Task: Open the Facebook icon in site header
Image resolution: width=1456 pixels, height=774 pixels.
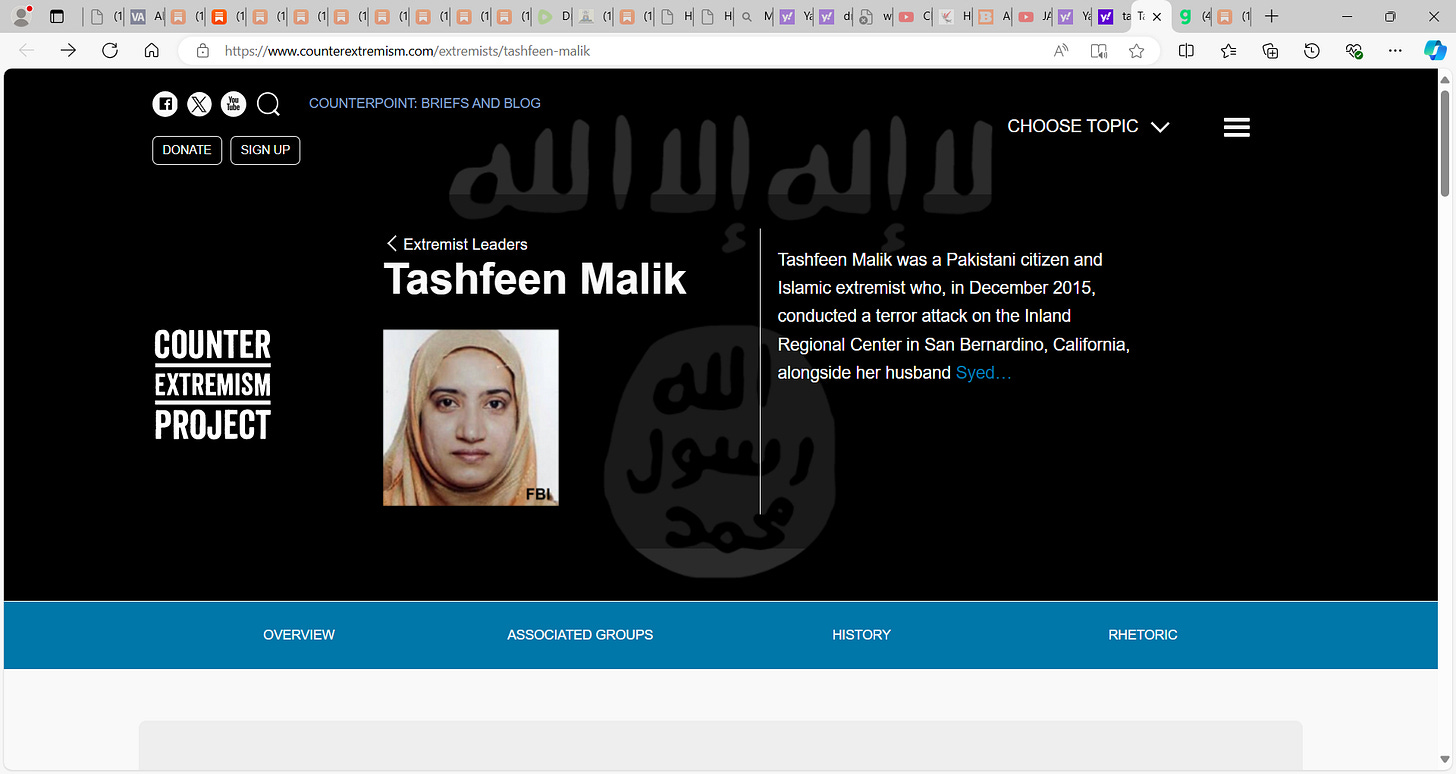Action: pyautogui.click(x=165, y=104)
